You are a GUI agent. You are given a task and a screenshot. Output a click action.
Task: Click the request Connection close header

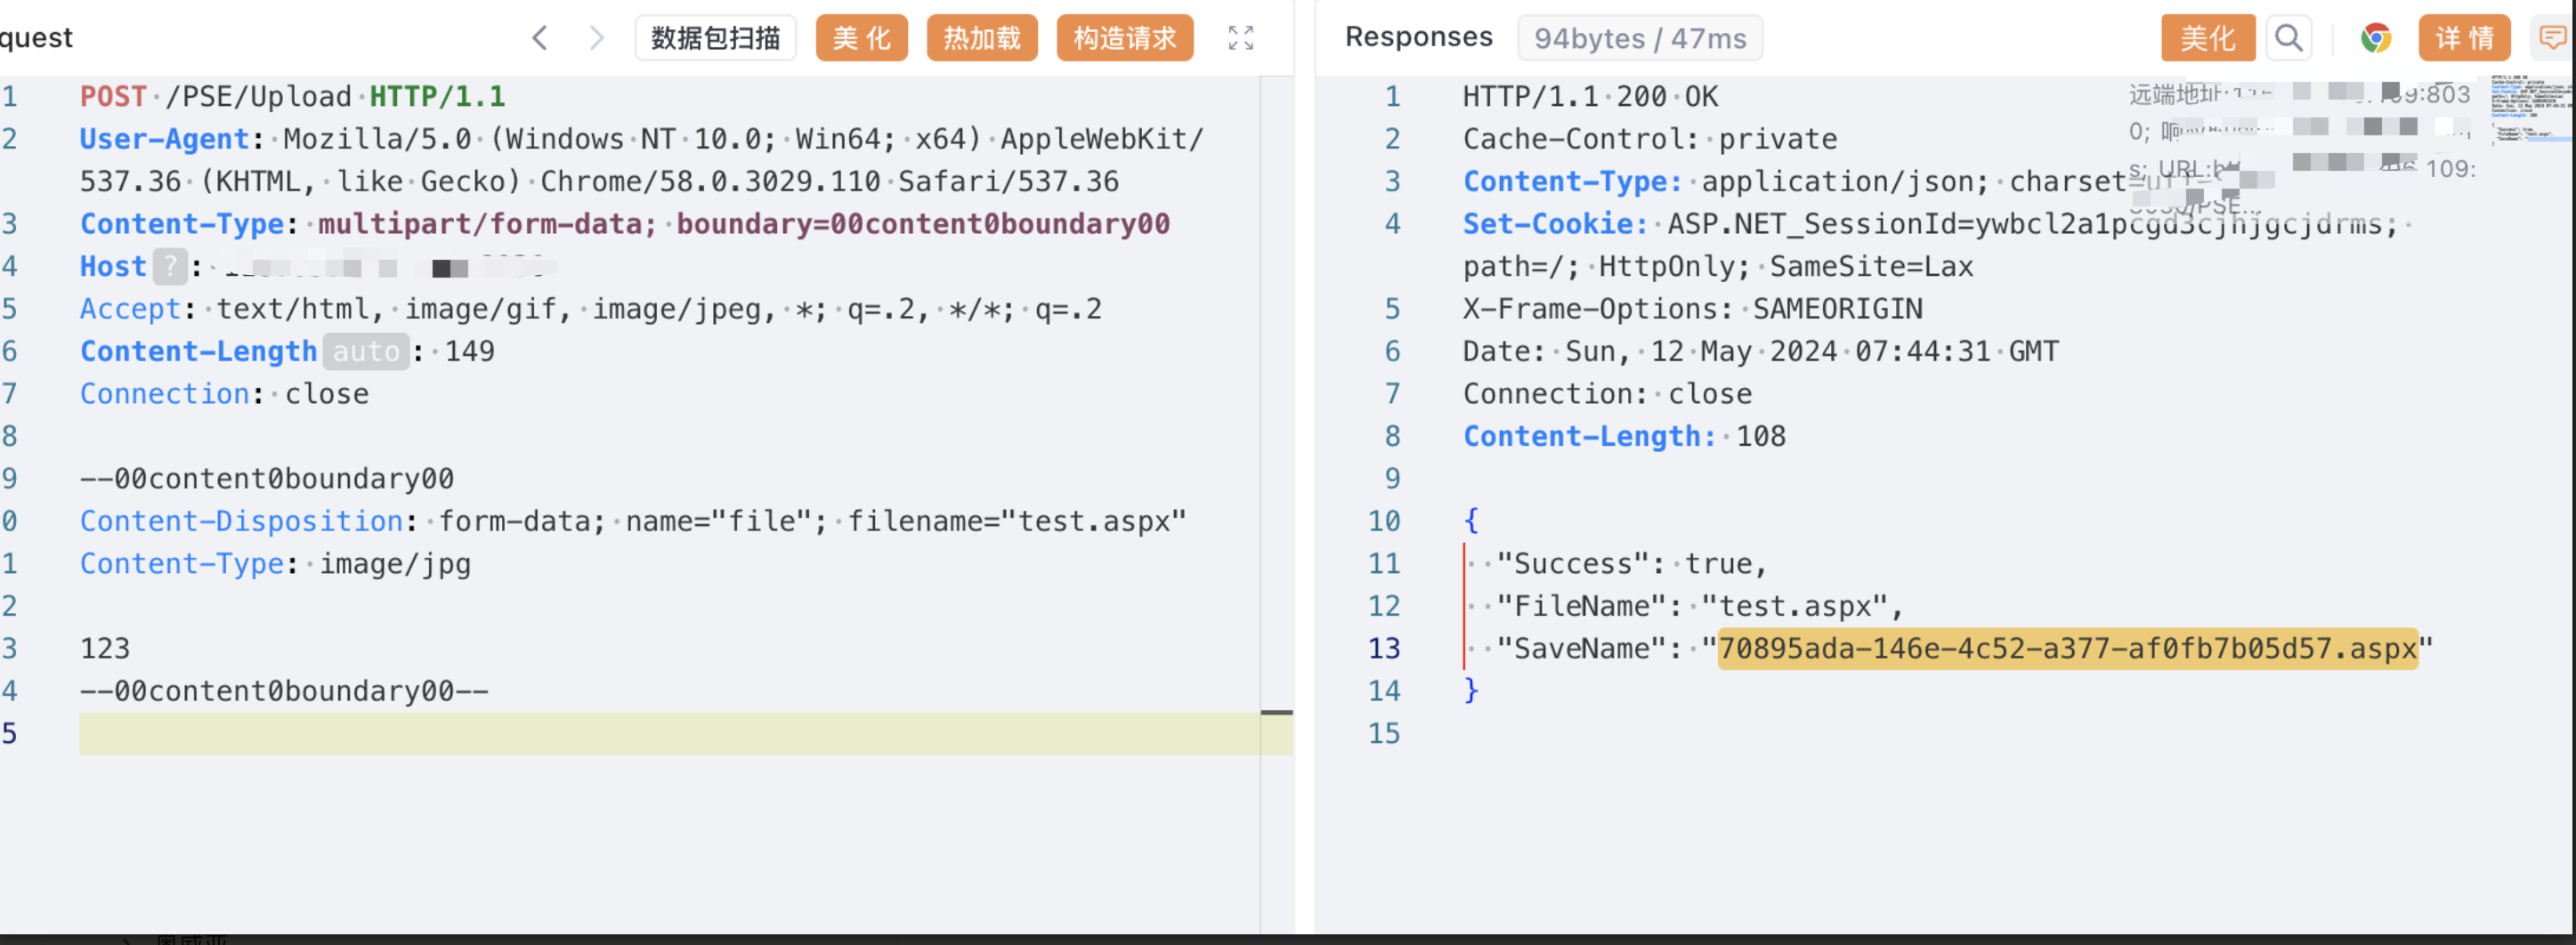point(224,393)
